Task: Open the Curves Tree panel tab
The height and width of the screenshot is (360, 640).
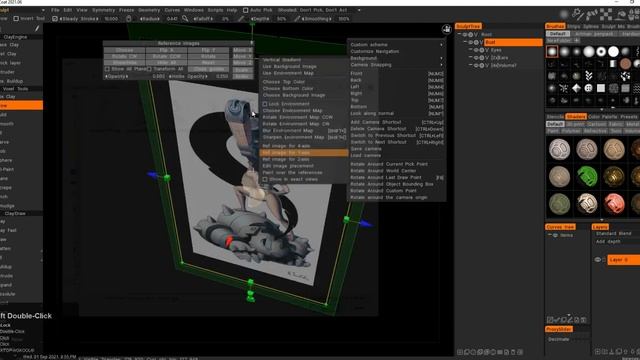Action: (x=560, y=227)
